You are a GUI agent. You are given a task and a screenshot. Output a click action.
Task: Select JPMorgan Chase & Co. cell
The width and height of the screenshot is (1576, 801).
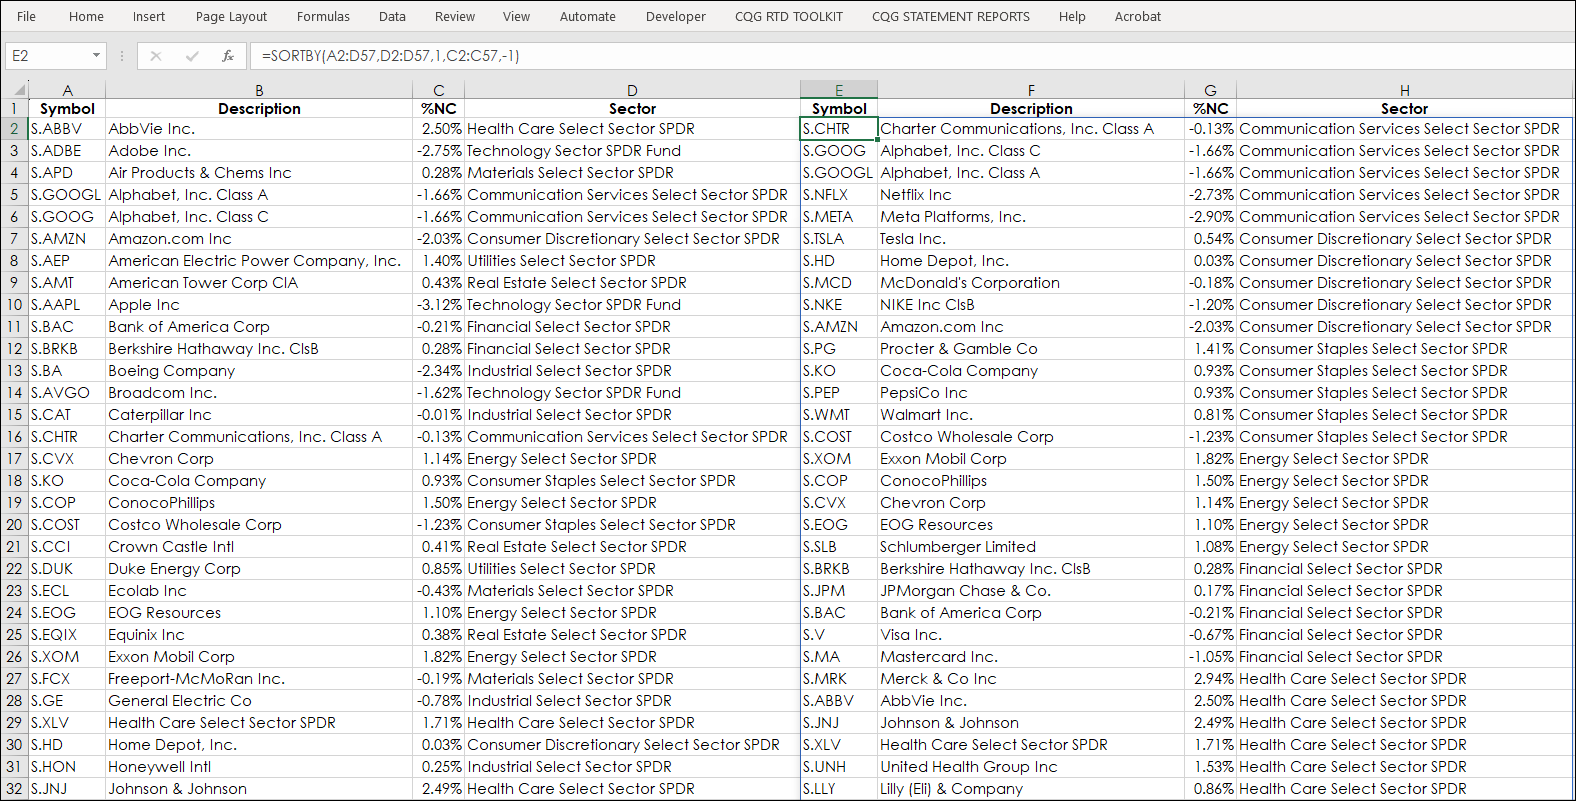point(1031,591)
